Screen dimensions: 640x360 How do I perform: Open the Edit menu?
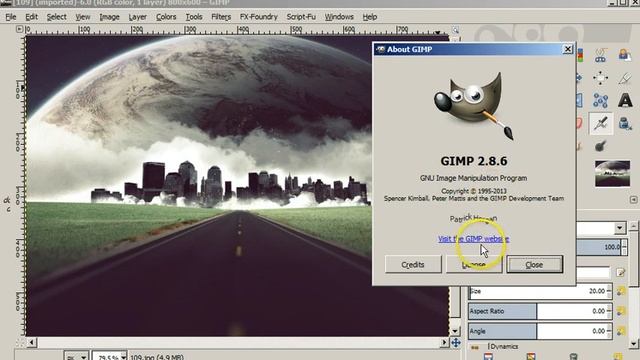point(31,17)
